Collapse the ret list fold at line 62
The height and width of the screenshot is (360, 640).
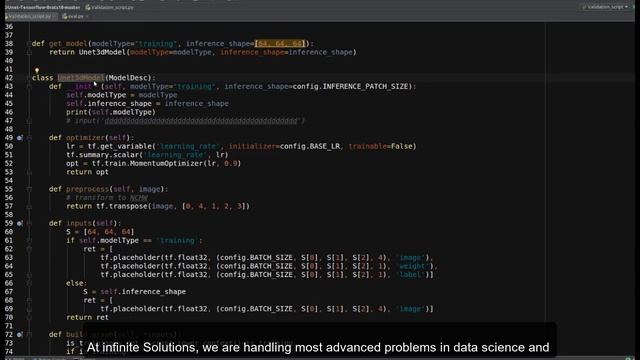(29, 249)
